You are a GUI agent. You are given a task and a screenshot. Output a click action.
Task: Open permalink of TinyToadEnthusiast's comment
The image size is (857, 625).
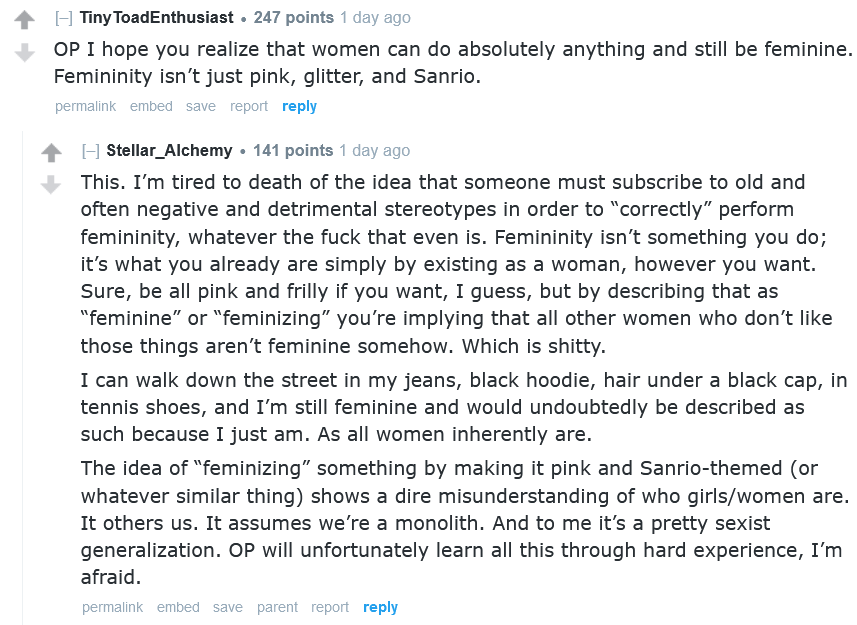[x=86, y=106]
